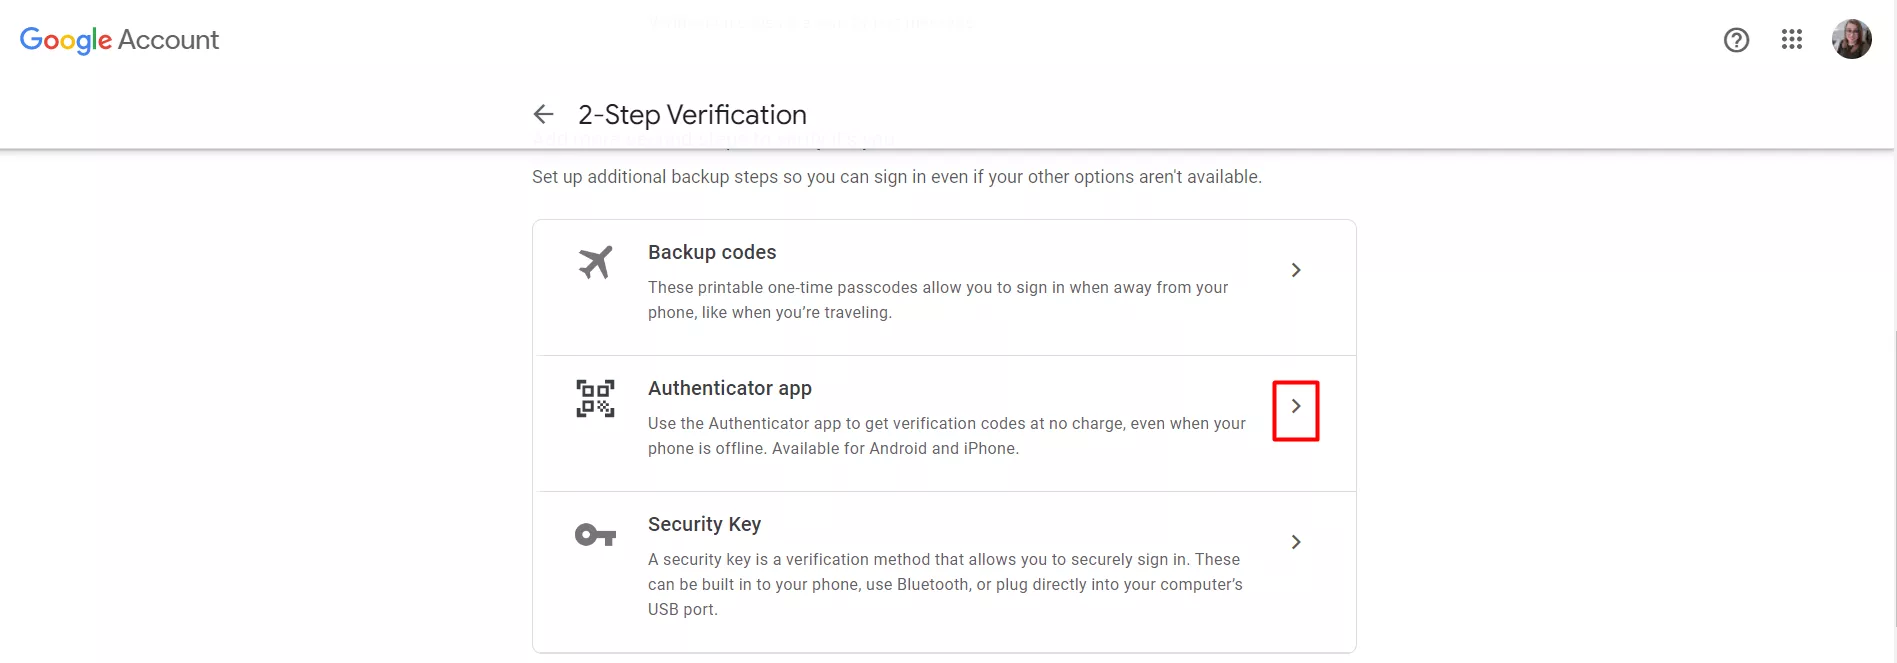The image size is (1897, 663).
Task: Expand the Backup codes chevron
Action: [1295, 270]
